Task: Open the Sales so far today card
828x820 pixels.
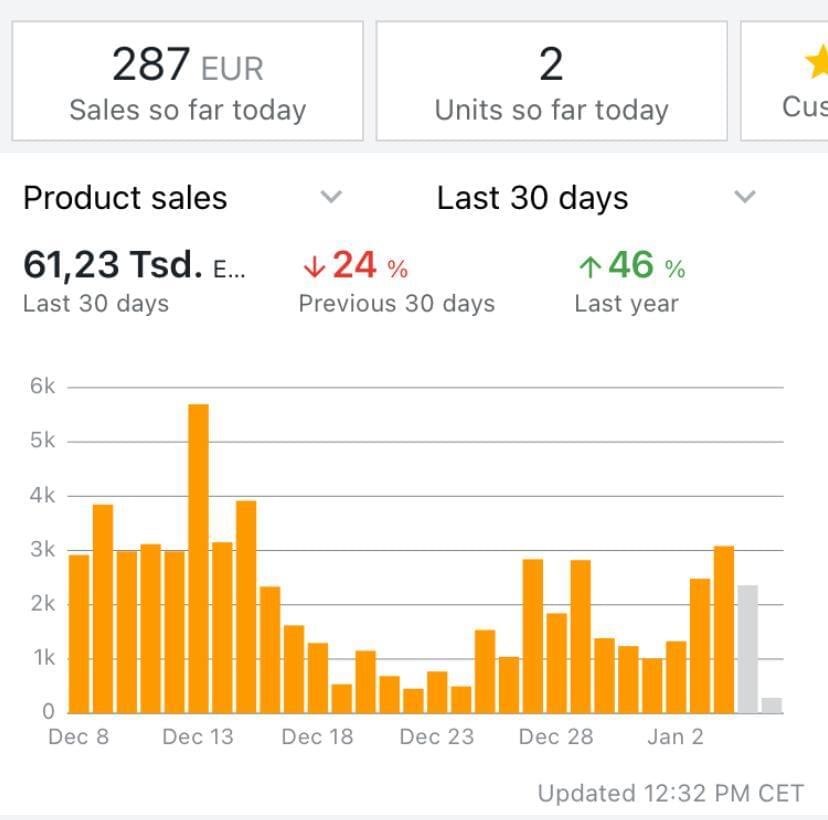Action: [x=187, y=81]
